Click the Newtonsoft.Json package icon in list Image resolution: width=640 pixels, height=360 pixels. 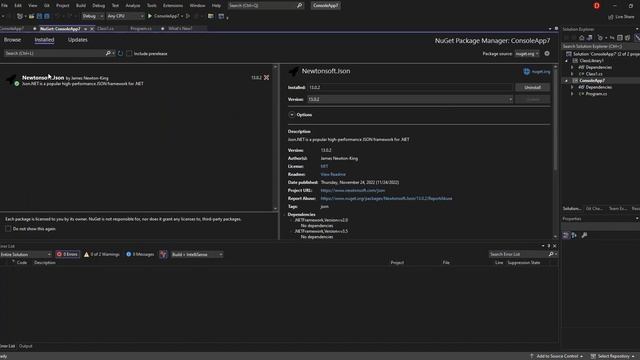coord(11,79)
